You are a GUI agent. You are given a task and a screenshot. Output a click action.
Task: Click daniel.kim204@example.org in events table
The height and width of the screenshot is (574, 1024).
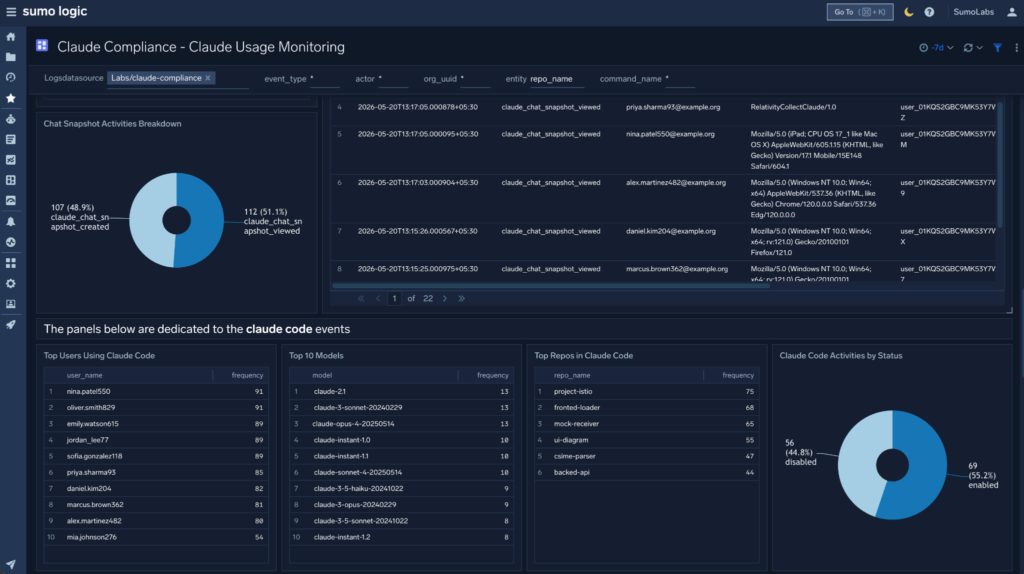pos(671,231)
